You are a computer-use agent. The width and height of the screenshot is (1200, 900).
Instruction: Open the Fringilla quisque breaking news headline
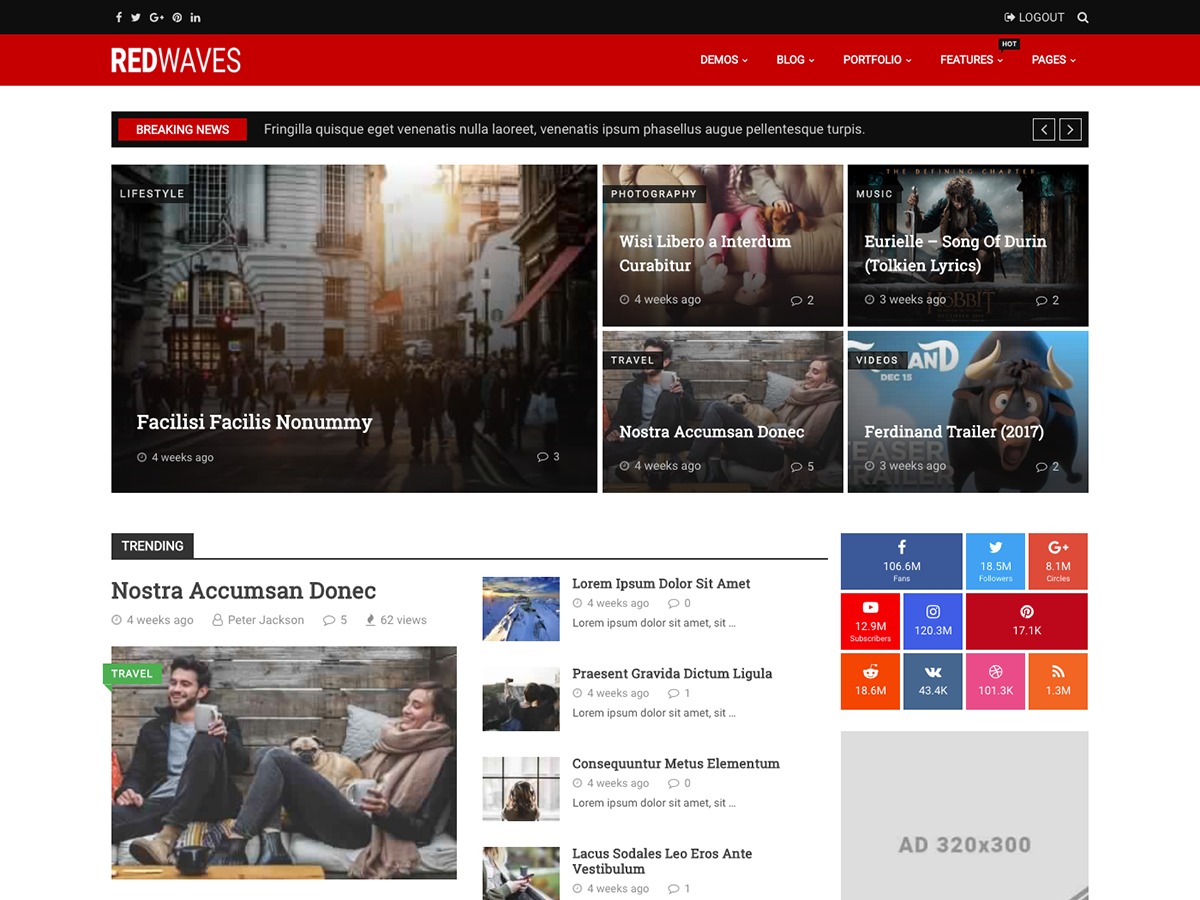tap(564, 129)
